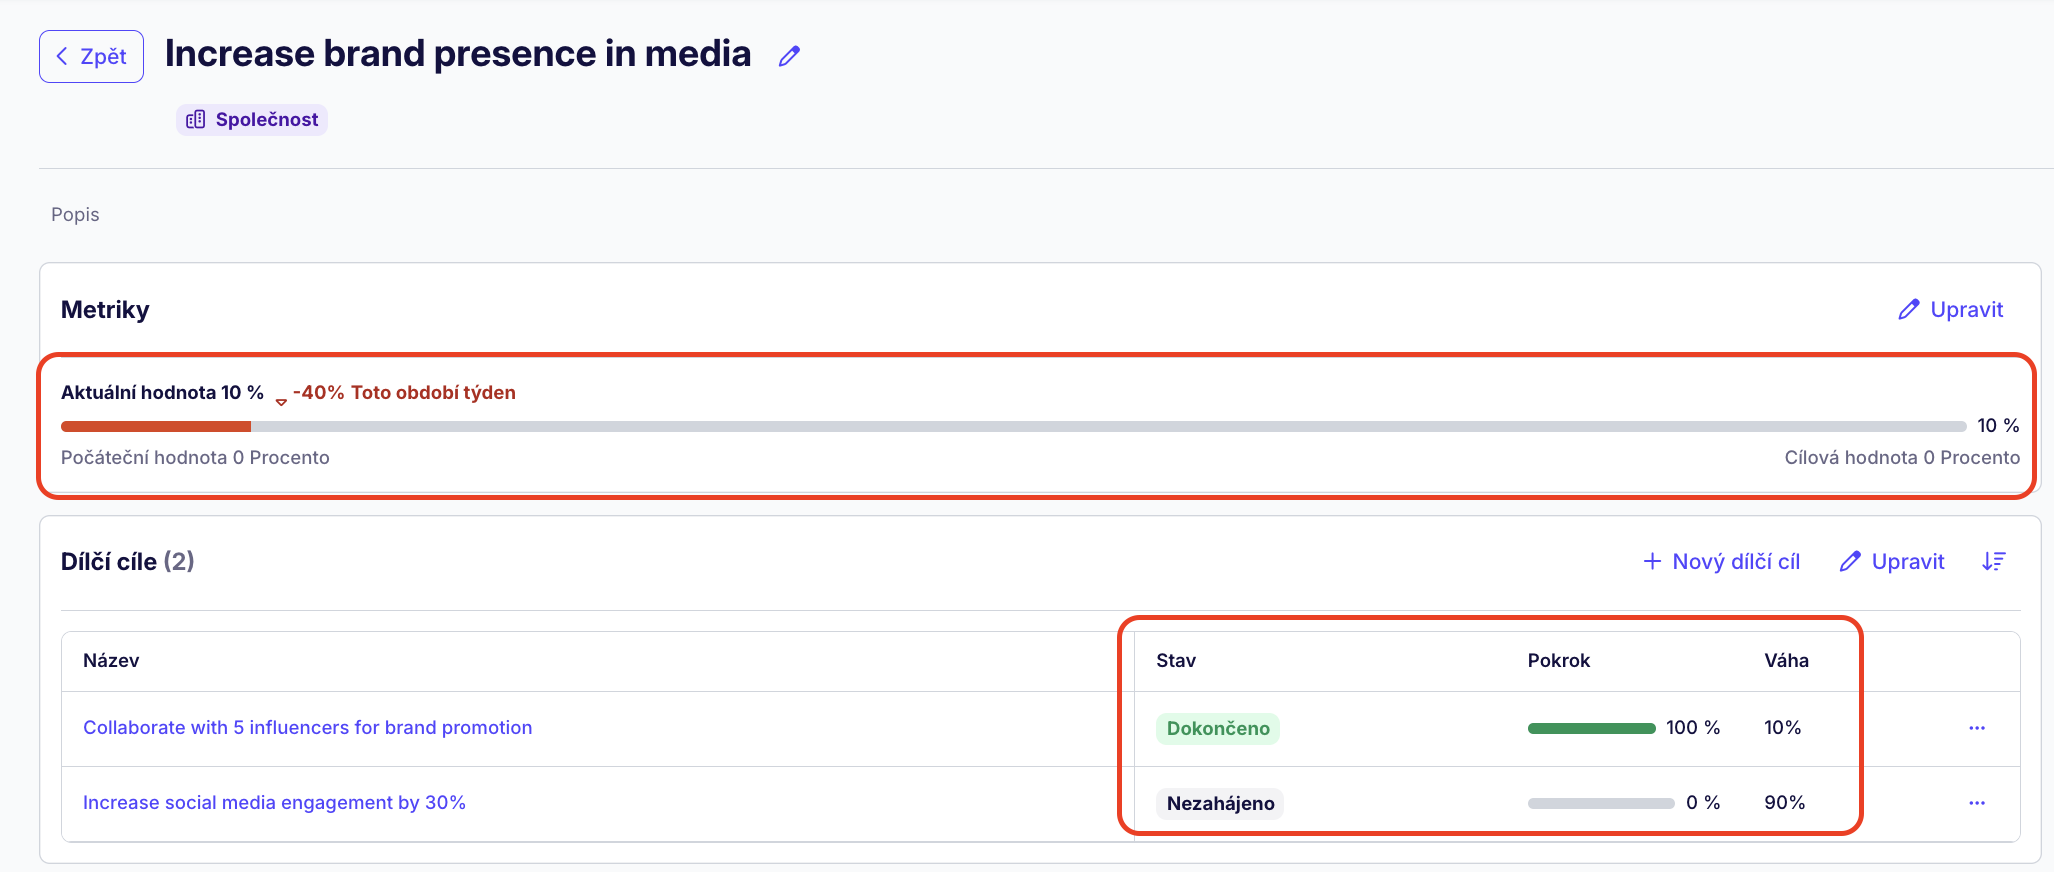Click the Stav column header
Screen dimensions: 2054x872
(x=1176, y=660)
